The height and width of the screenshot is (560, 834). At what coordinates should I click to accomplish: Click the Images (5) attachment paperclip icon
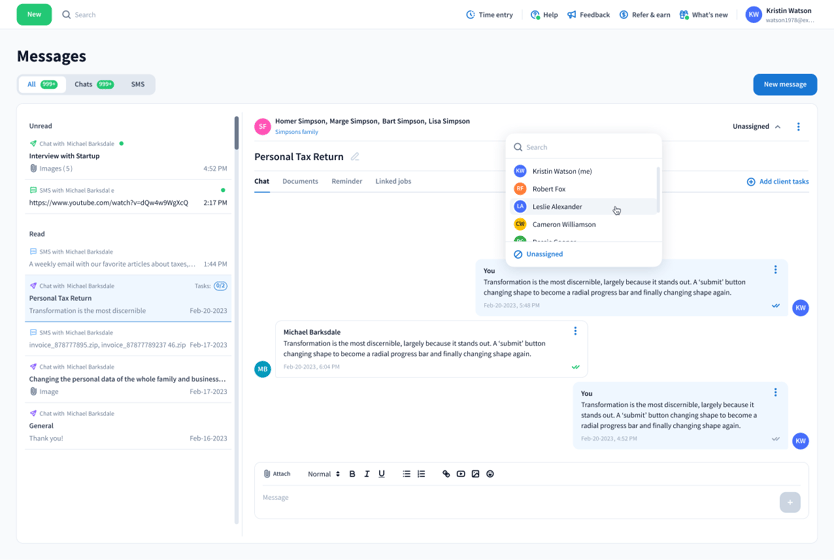(34, 169)
